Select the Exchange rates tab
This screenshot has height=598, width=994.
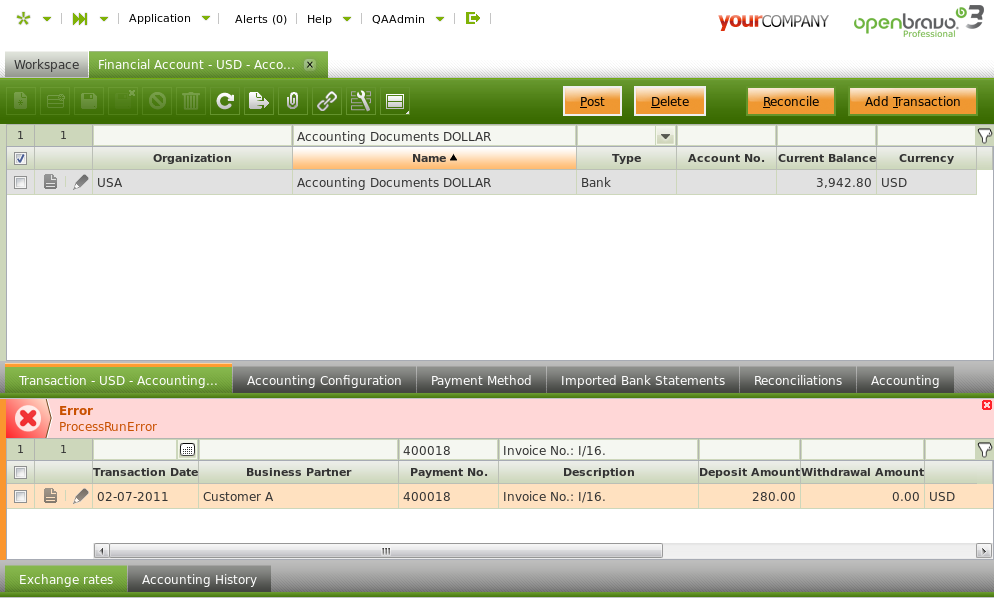[66, 579]
